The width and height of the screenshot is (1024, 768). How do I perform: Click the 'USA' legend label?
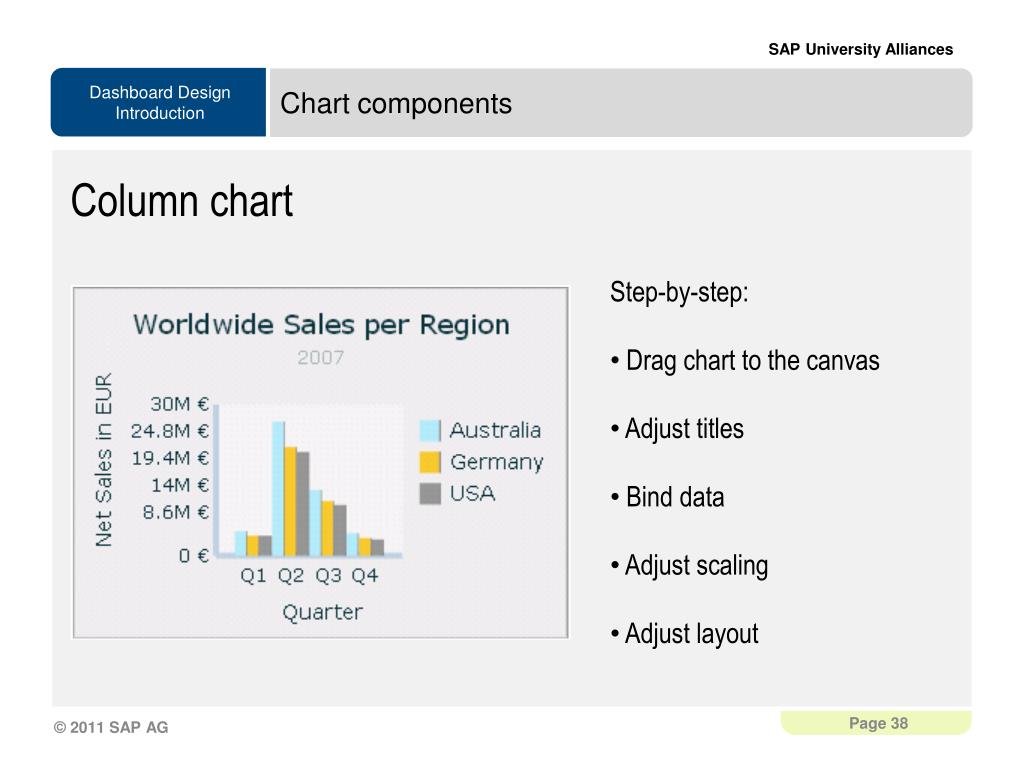point(473,494)
